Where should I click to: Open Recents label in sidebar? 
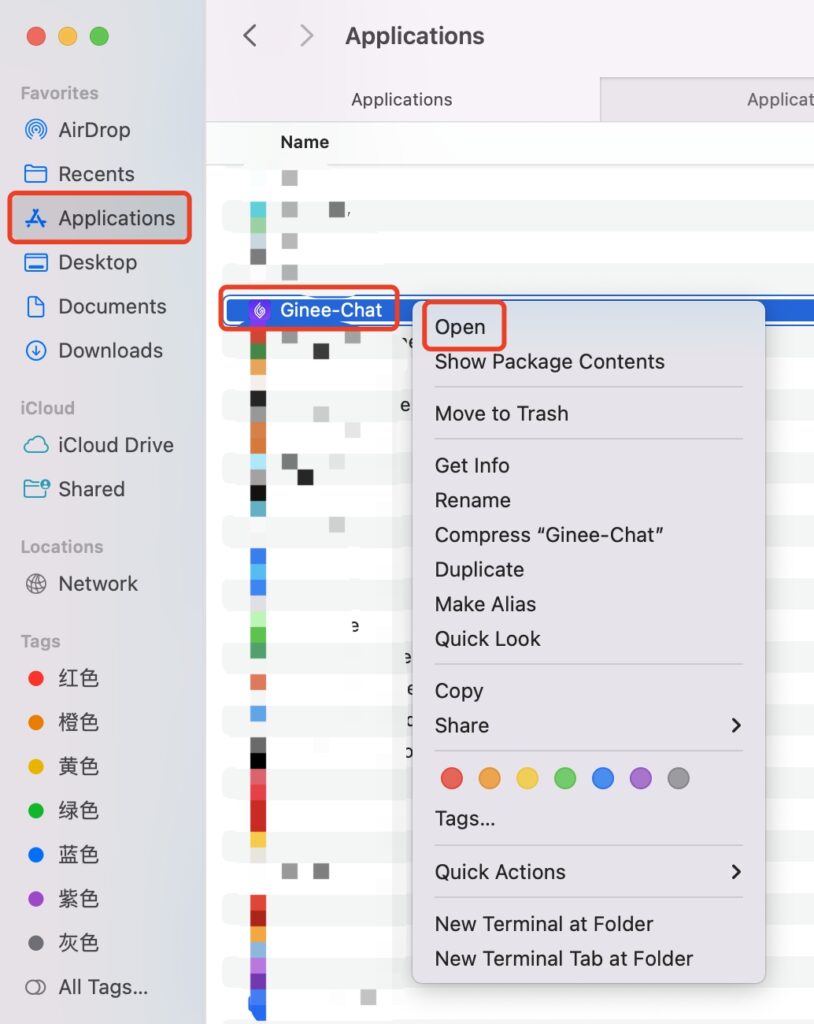[97, 174]
